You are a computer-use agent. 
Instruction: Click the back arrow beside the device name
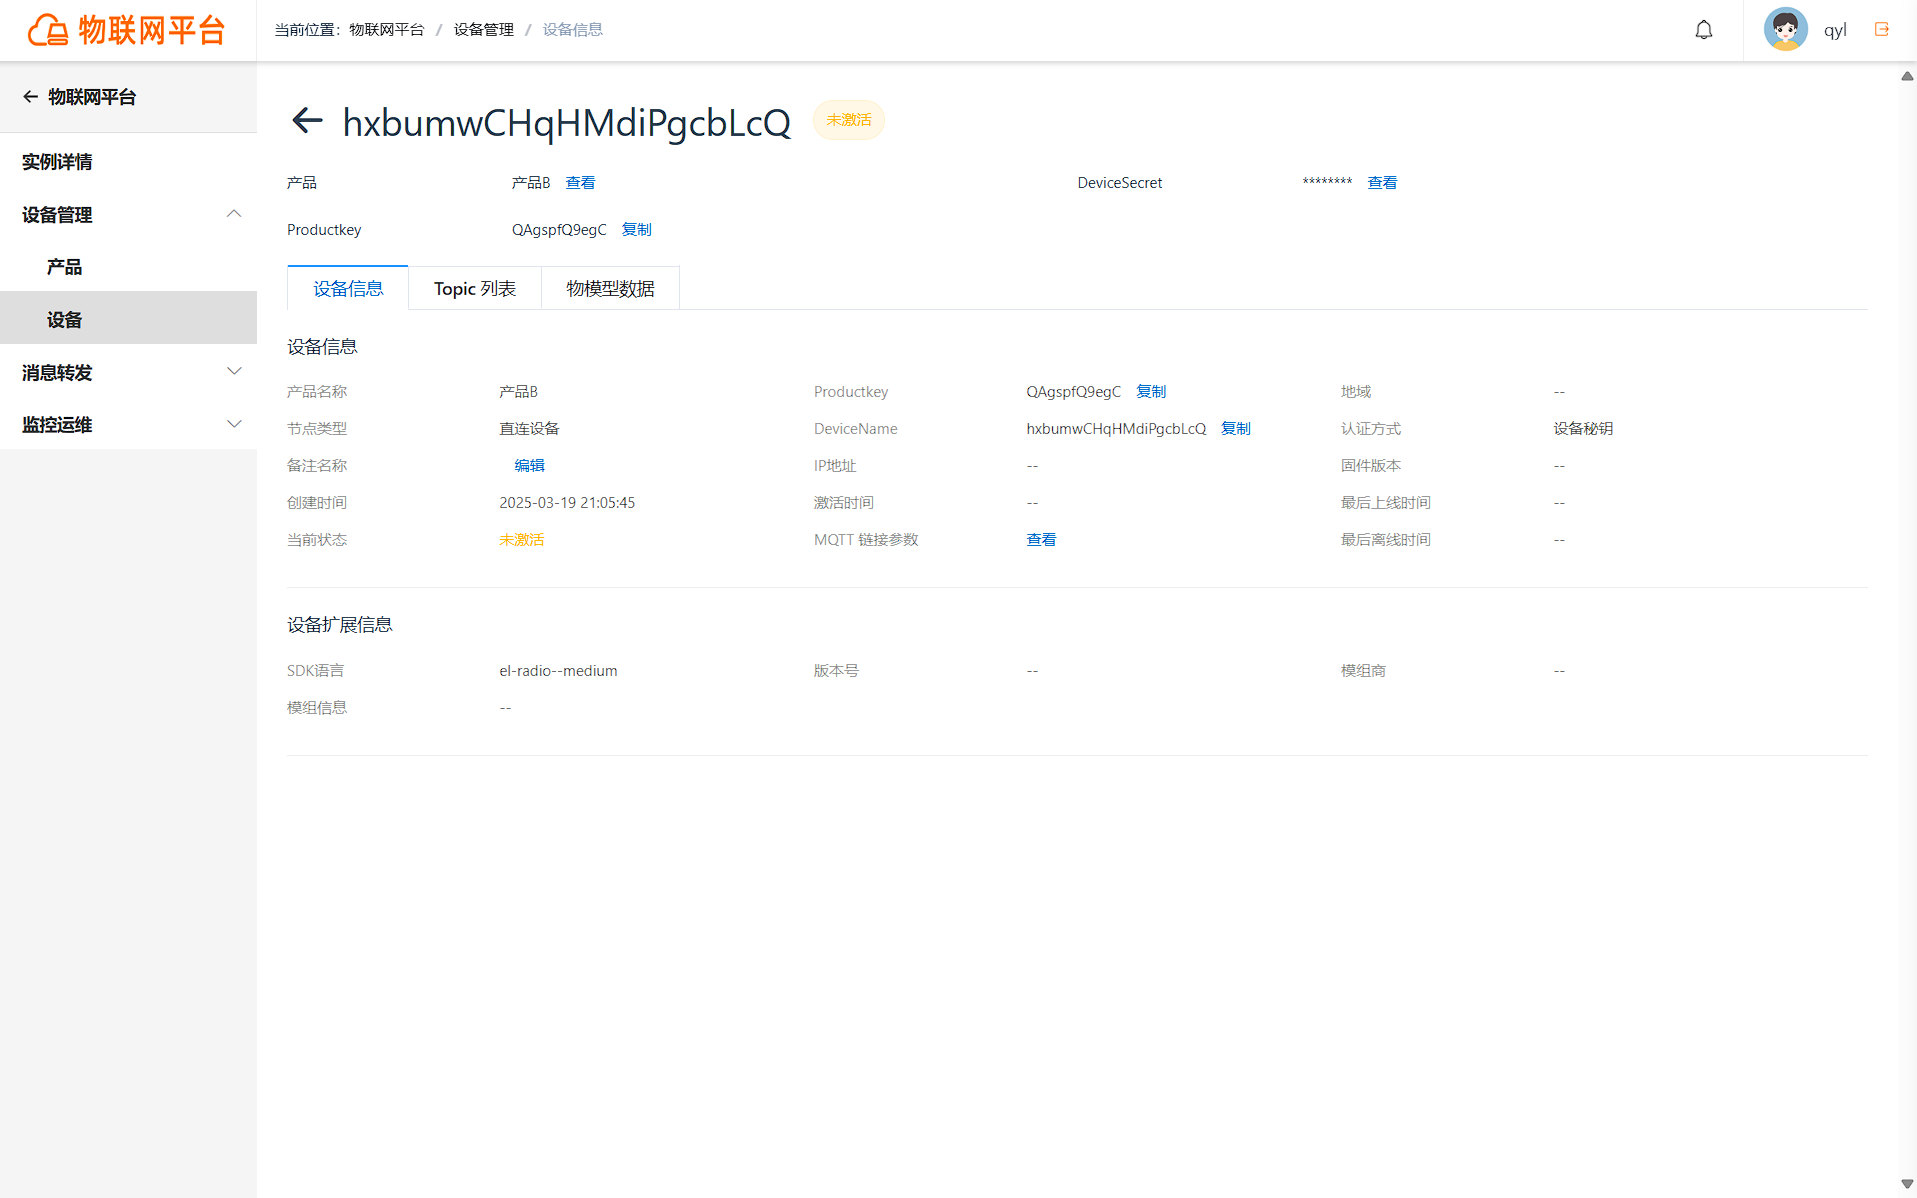click(x=307, y=121)
